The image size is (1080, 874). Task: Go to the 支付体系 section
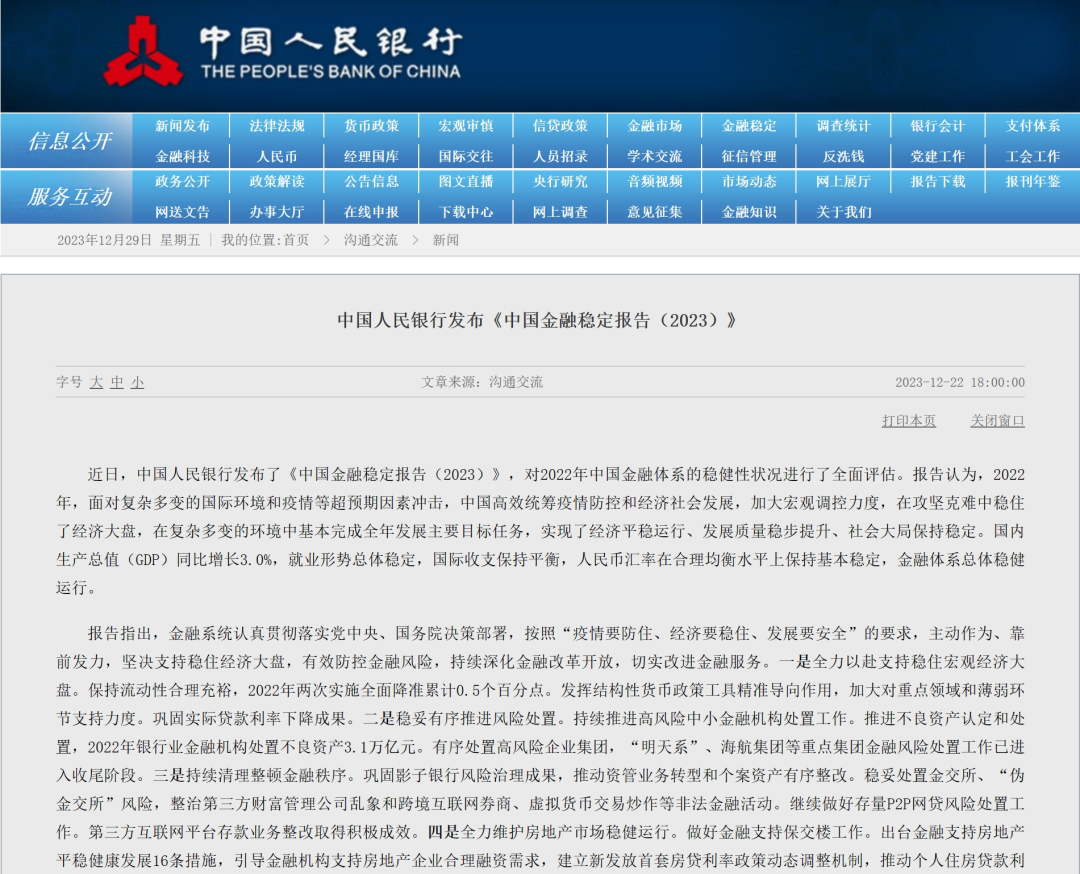coord(1032,126)
